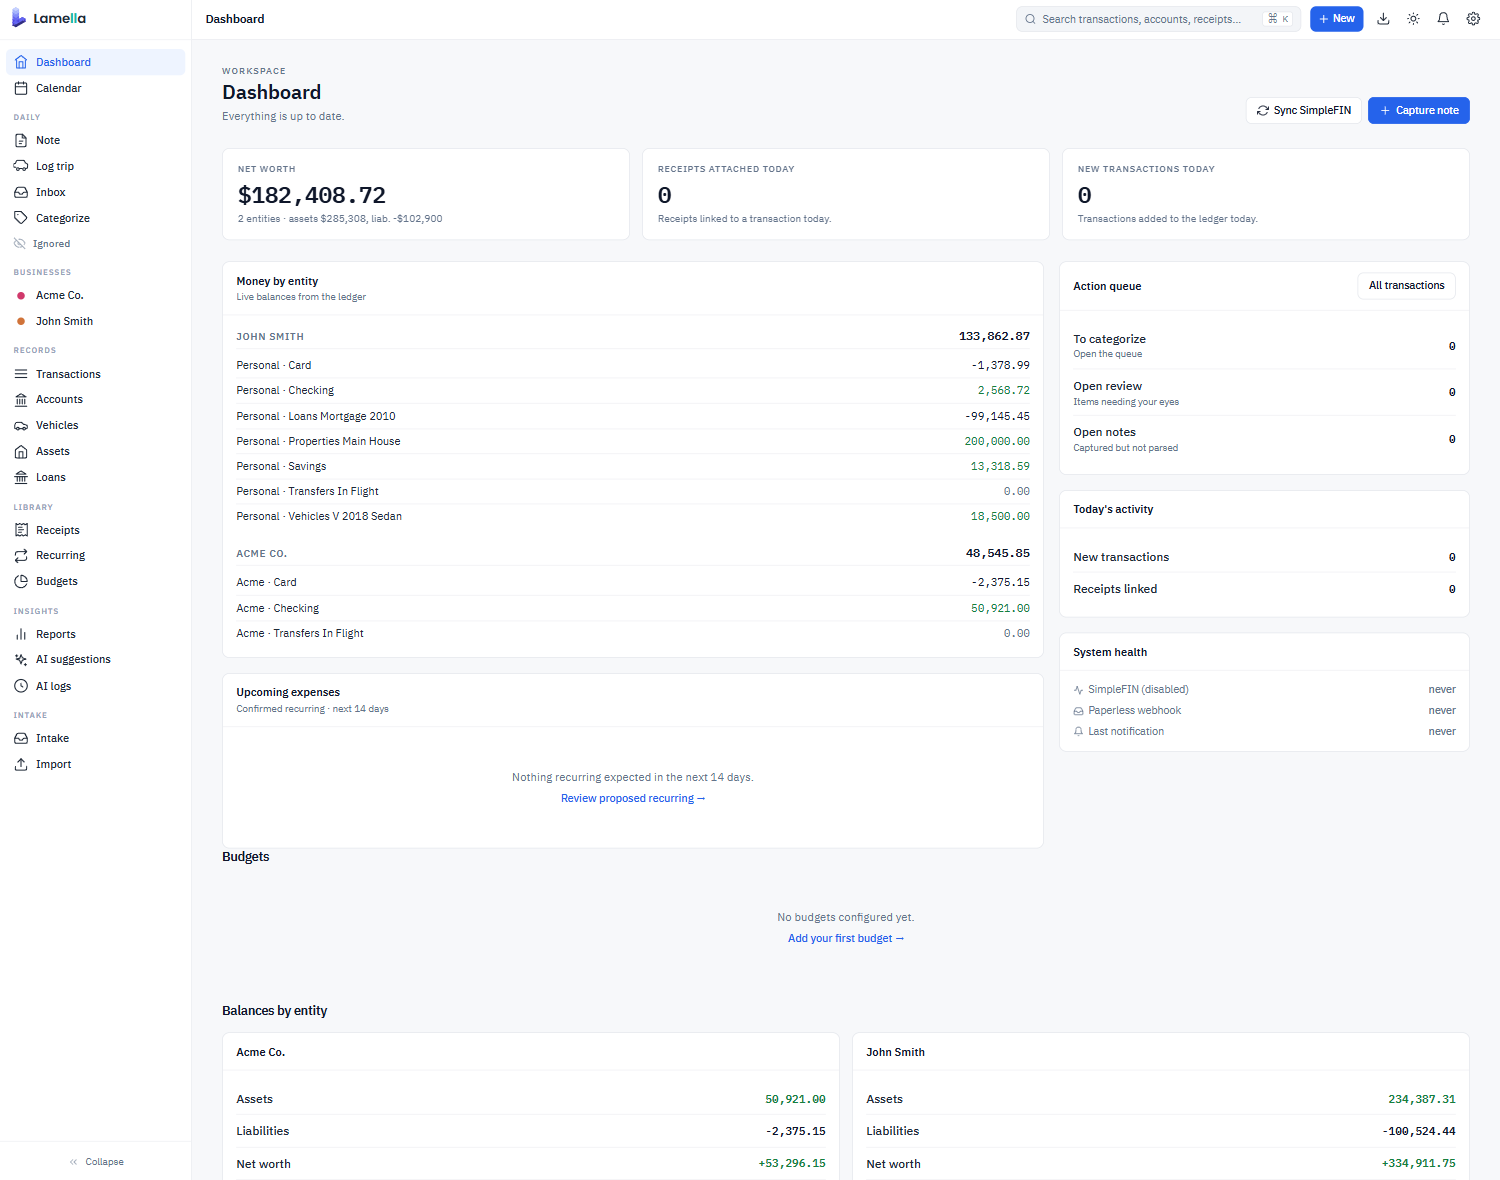Open the Open notes row

[1264, 439]
